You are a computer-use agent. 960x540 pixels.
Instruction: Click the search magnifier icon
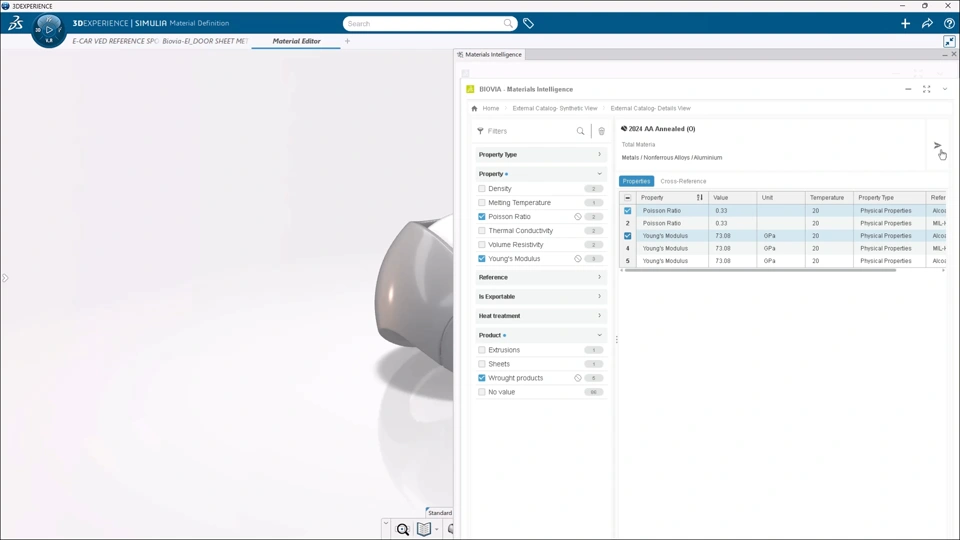pyautogui.click(x=508, y=23)
